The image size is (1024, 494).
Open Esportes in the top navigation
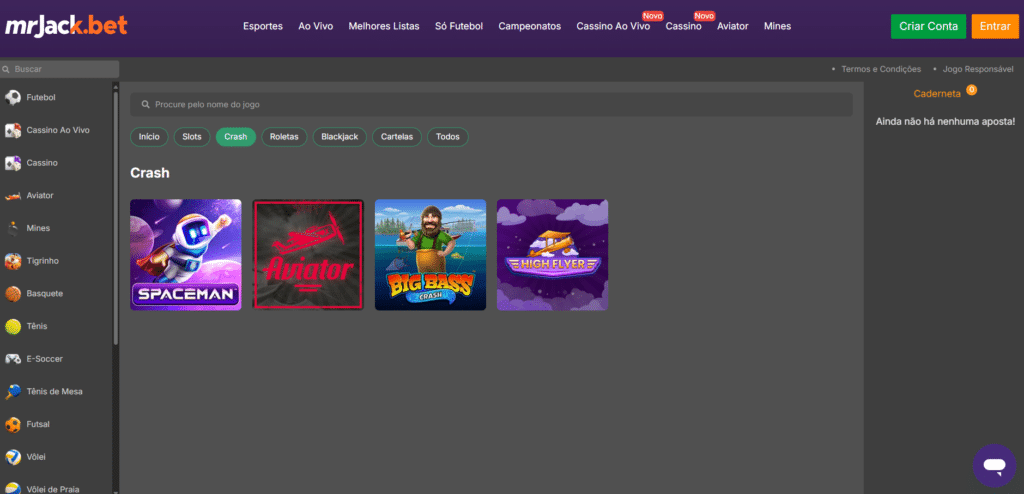[x=263, y=26]
